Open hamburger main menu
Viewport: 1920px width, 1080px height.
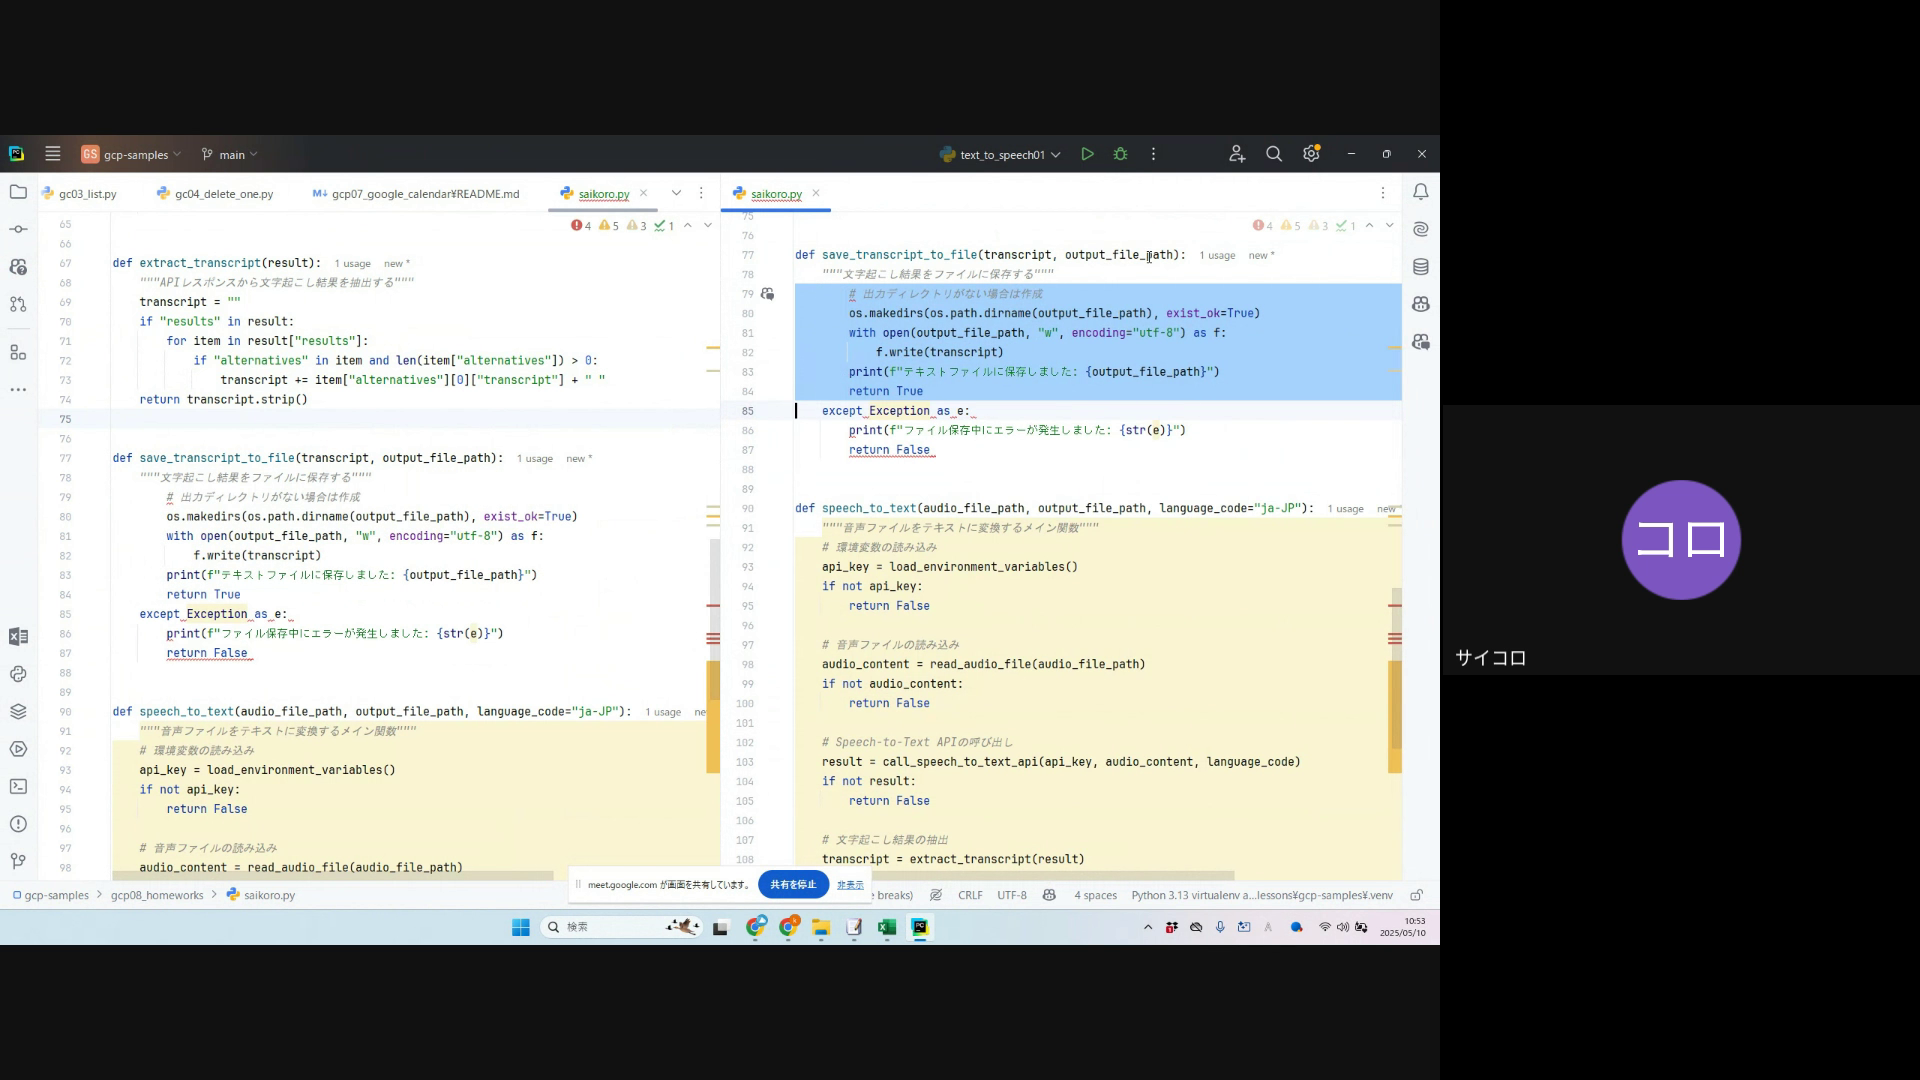(x=53, y=154)
